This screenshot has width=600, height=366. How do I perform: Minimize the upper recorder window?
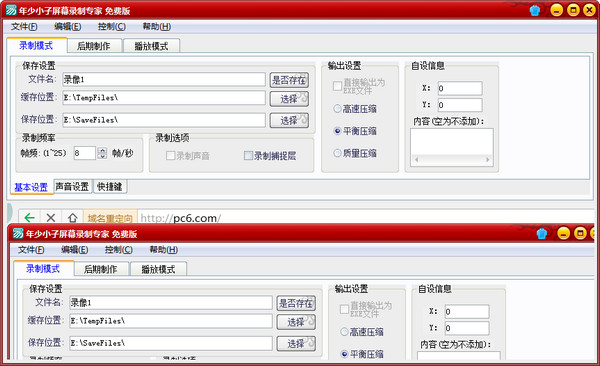tap(556, 10)
